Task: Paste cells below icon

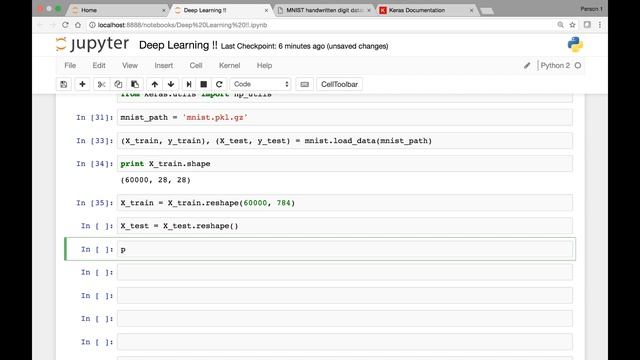Action: click(x=135, y=84)
